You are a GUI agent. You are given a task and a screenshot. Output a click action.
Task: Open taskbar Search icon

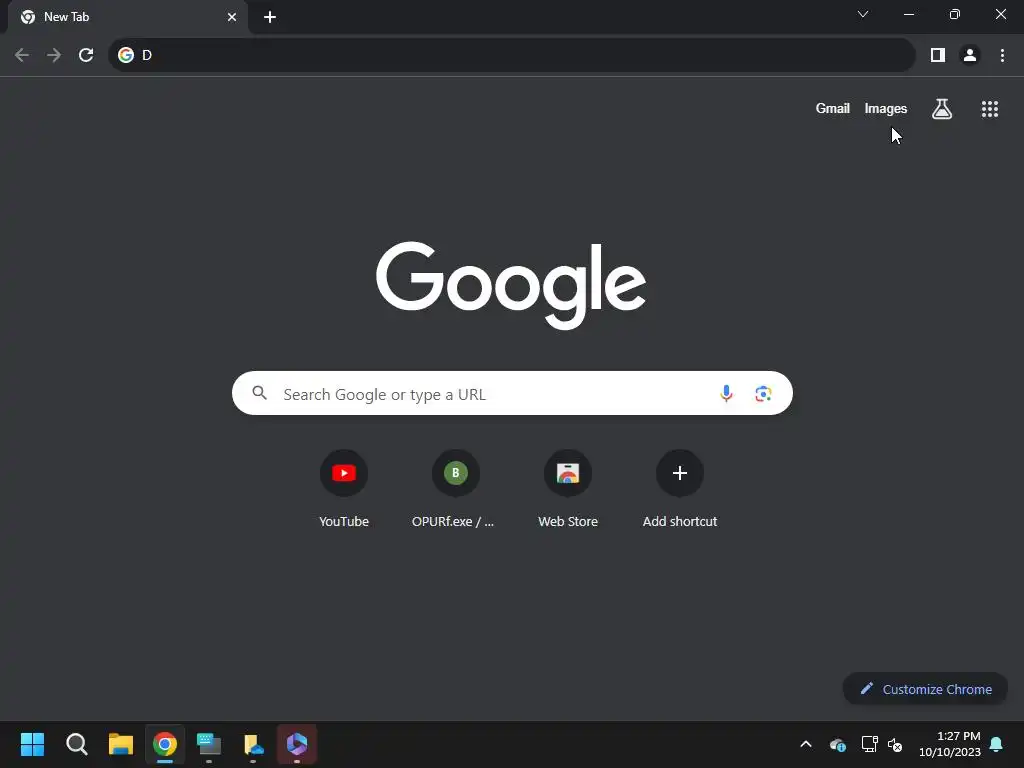coord(76,744)
